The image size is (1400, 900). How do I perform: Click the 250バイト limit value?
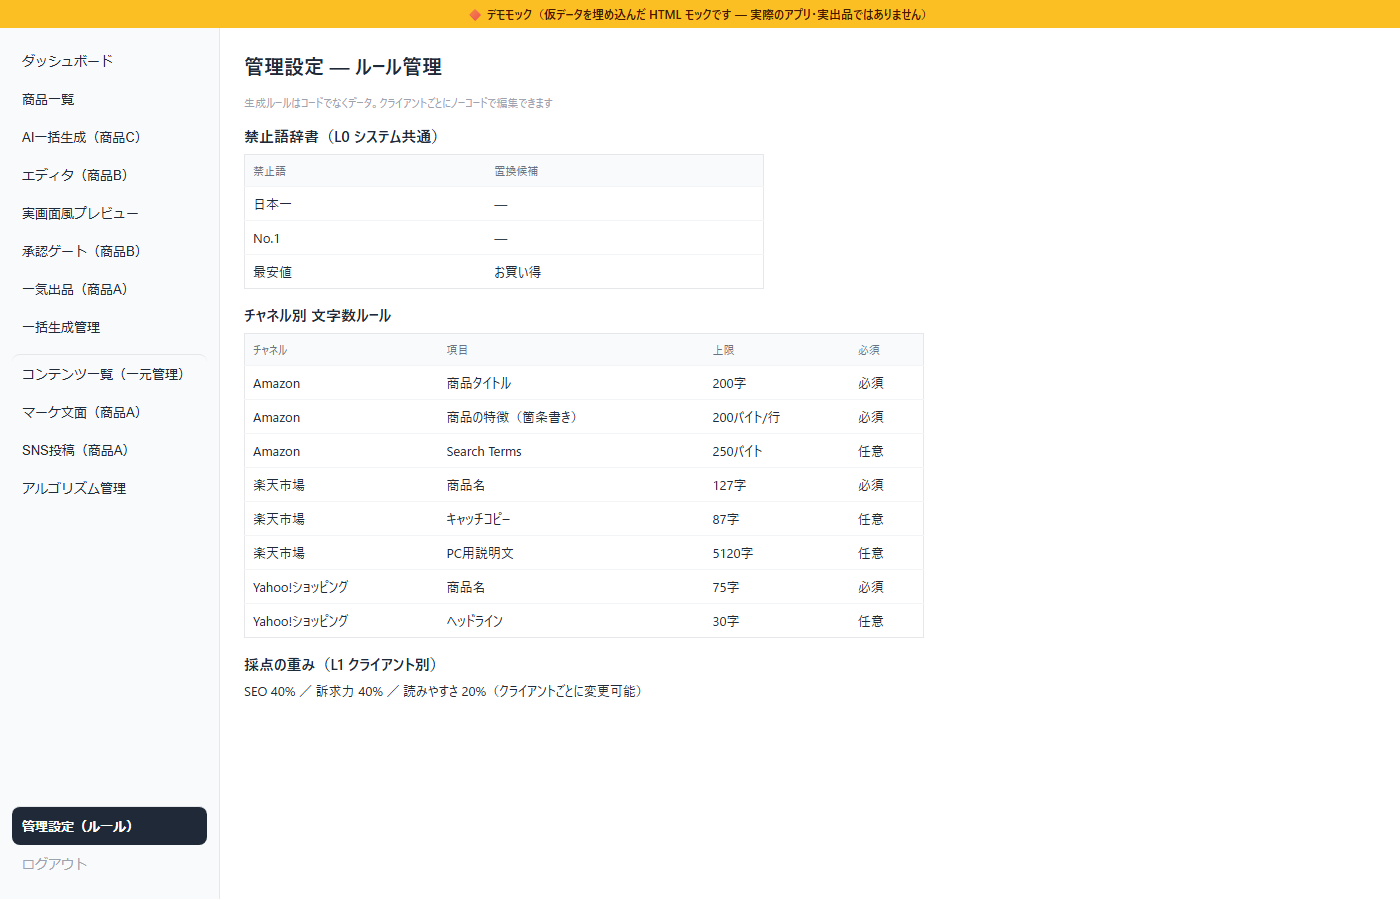(737, 451)
